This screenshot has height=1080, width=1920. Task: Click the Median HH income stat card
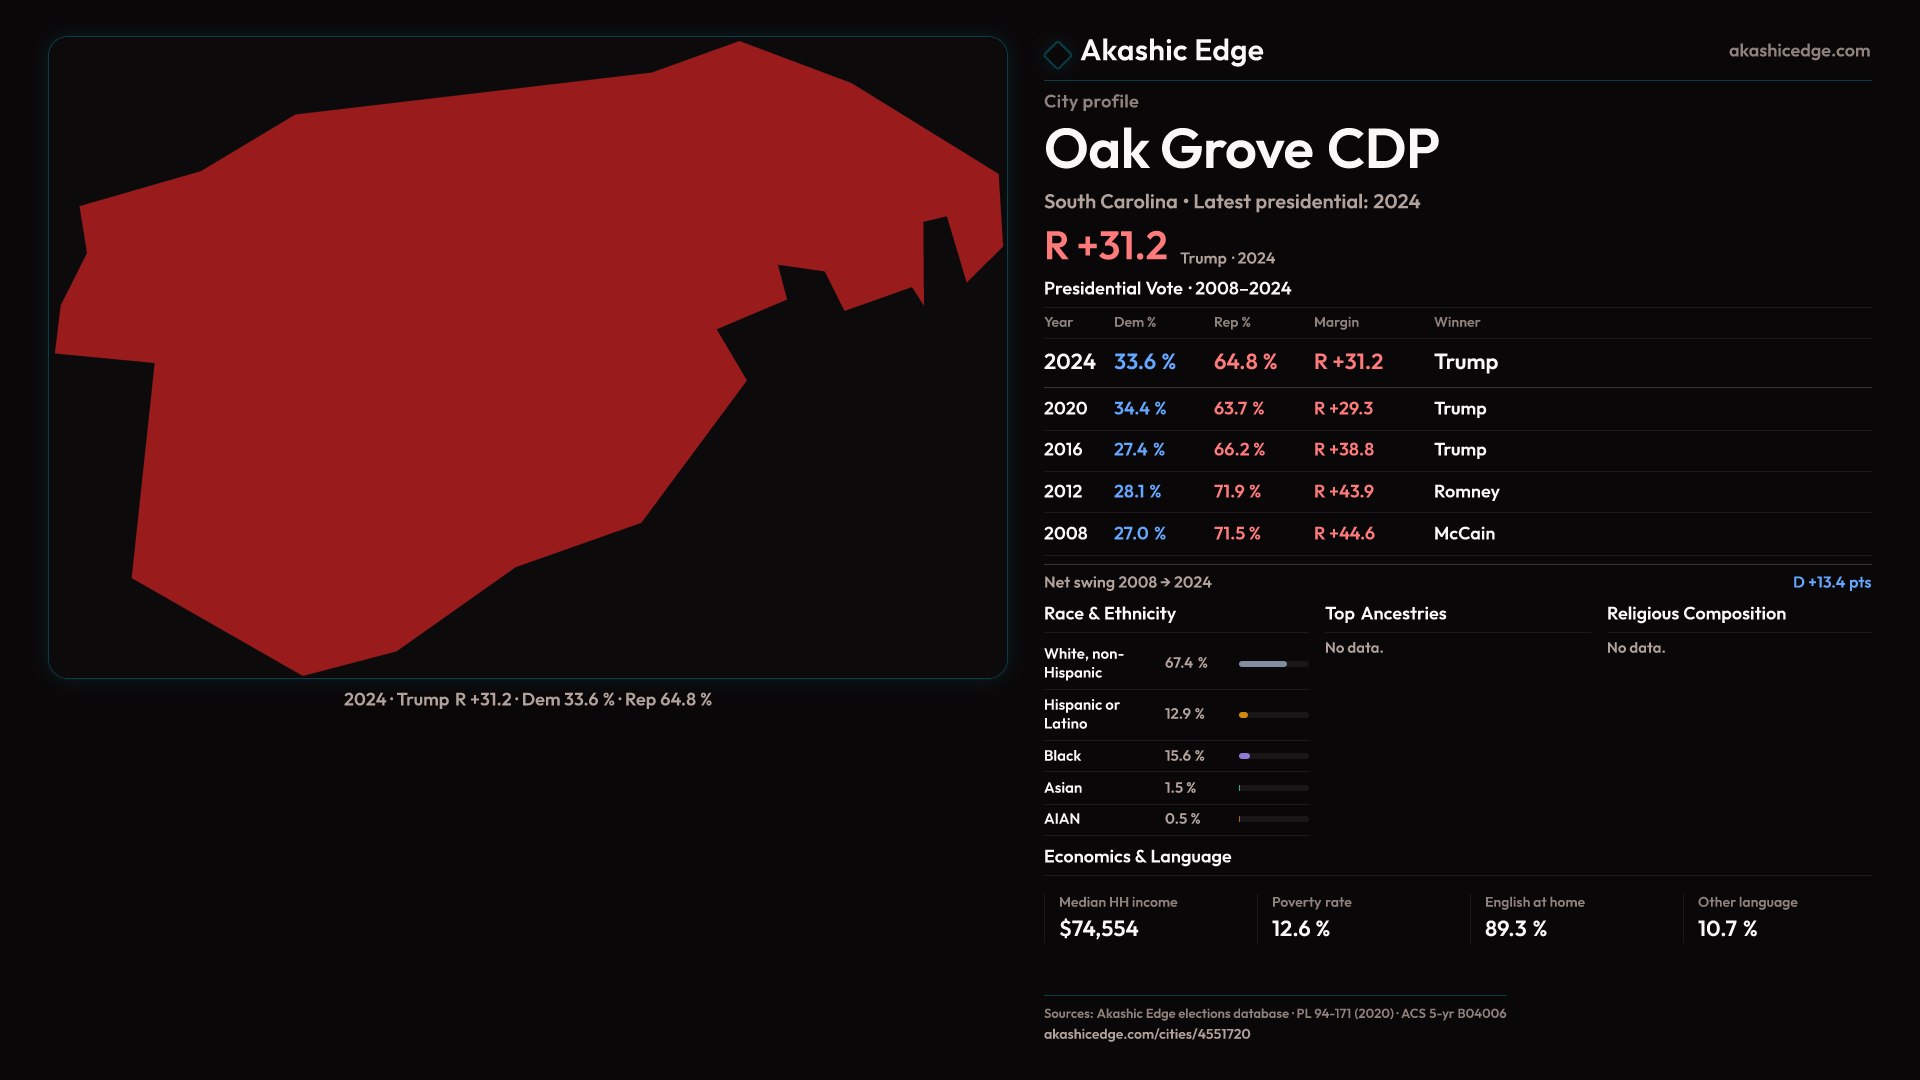(x=1117, y=917)
